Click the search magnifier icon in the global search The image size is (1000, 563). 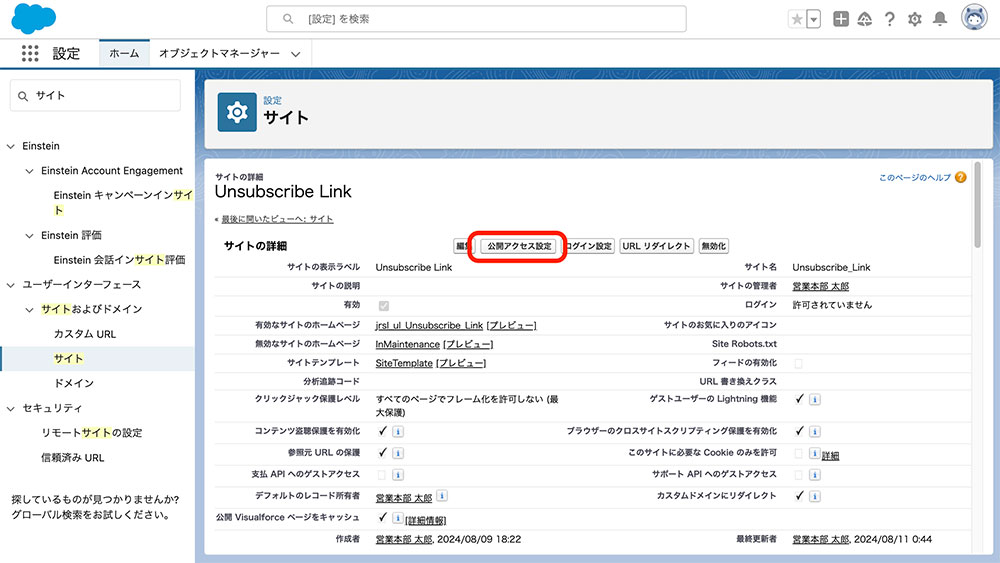(x=288, y=19)
